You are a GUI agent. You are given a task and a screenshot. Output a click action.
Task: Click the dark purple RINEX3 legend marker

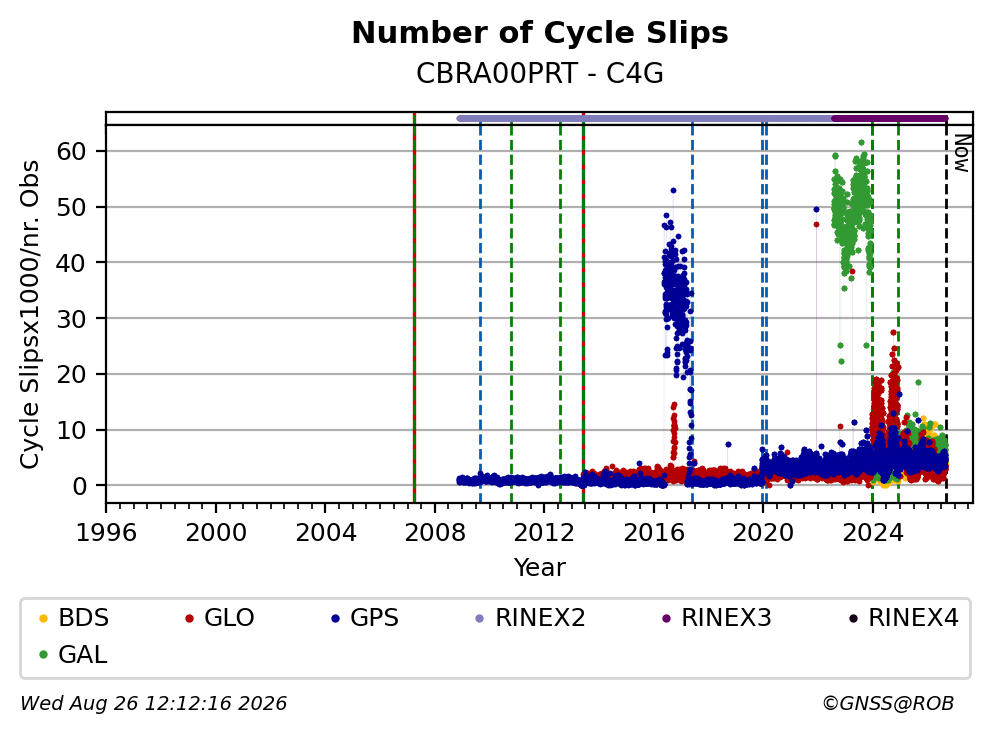click(666, 618)
